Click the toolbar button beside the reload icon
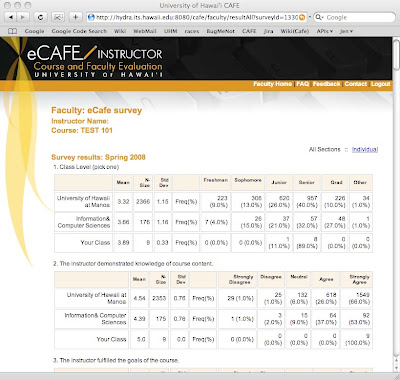Image resolution: width=400 pixels, height=380 pixels. pos(58,17)
